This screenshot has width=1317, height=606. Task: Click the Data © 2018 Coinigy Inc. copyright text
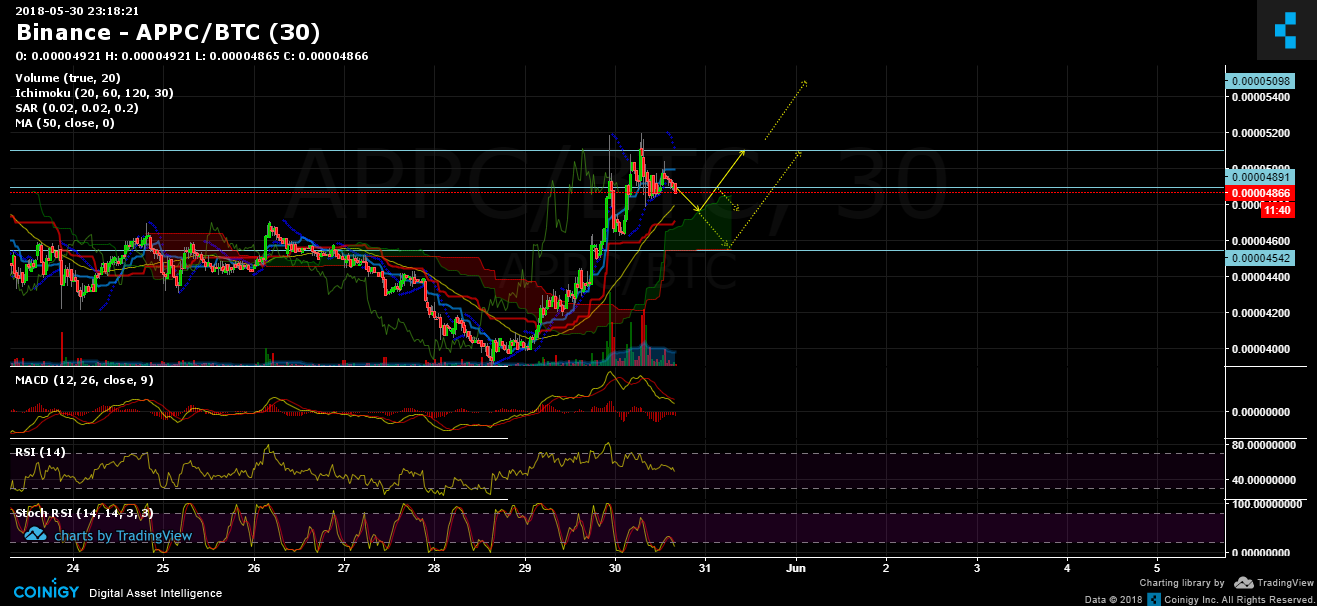(1200, 599)
